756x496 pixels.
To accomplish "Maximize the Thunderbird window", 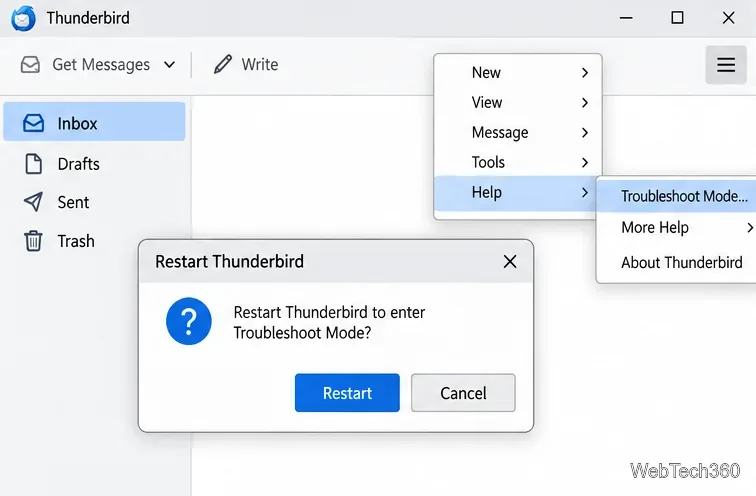I will (x=677, y=18).
